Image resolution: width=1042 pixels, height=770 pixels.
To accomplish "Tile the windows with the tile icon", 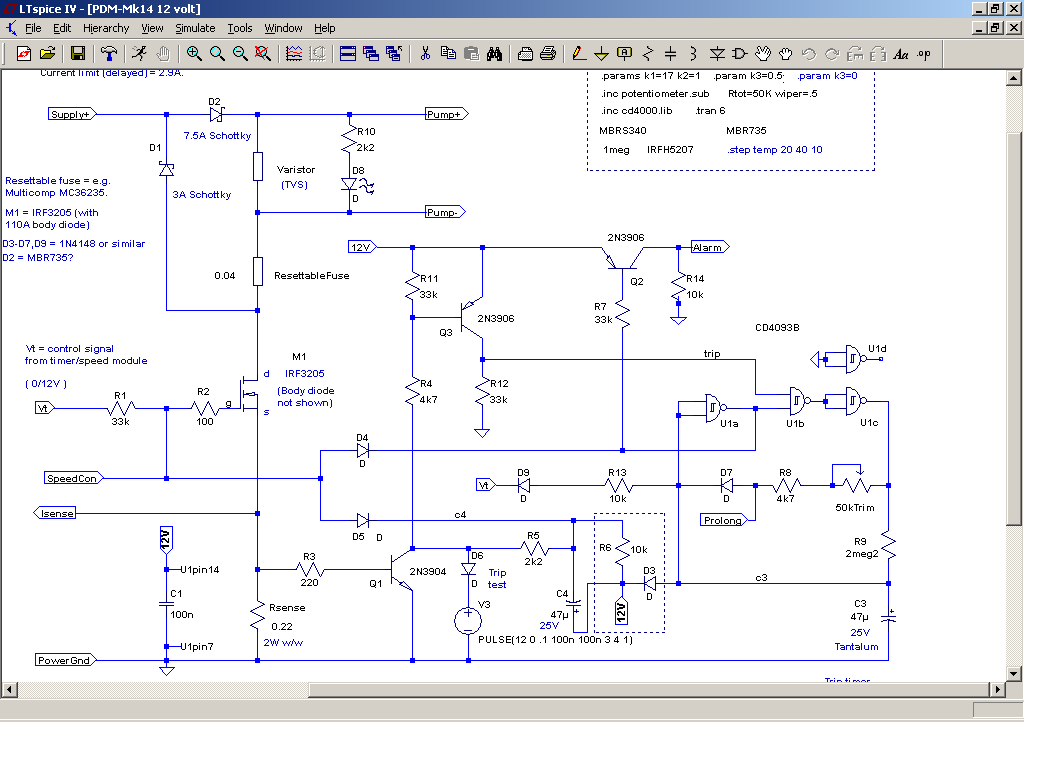I will (348, 54).
